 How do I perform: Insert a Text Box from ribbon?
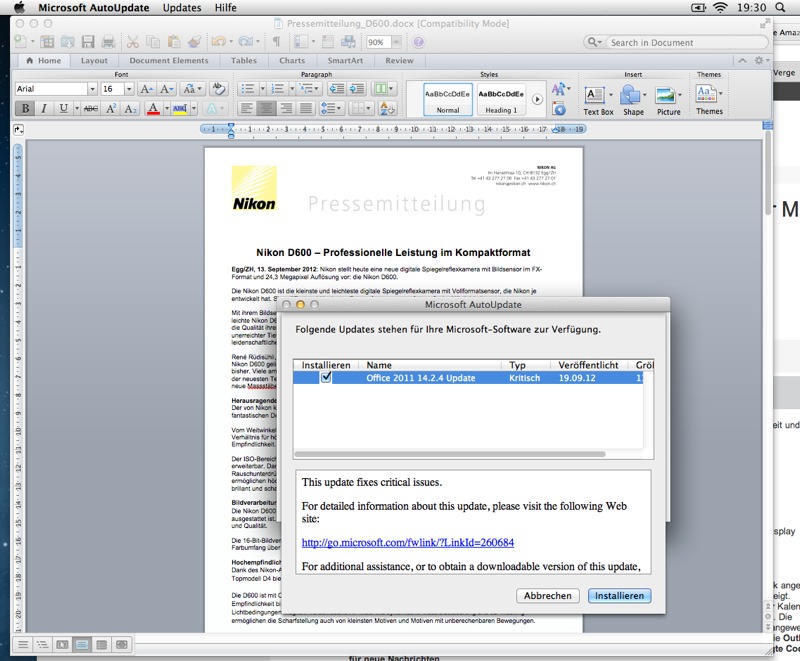pyautogui.click(x=598, y=100)
